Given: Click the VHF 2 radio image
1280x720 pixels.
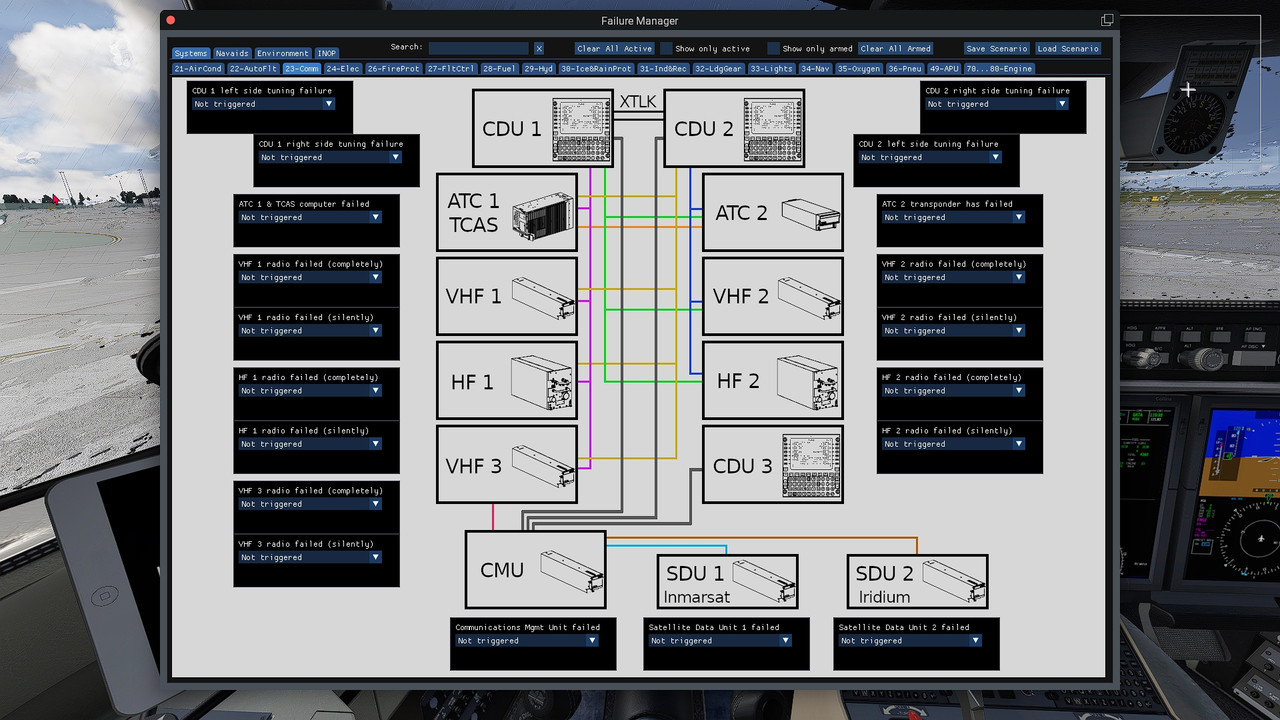Looking at the screenshot, I should [810, 297].
